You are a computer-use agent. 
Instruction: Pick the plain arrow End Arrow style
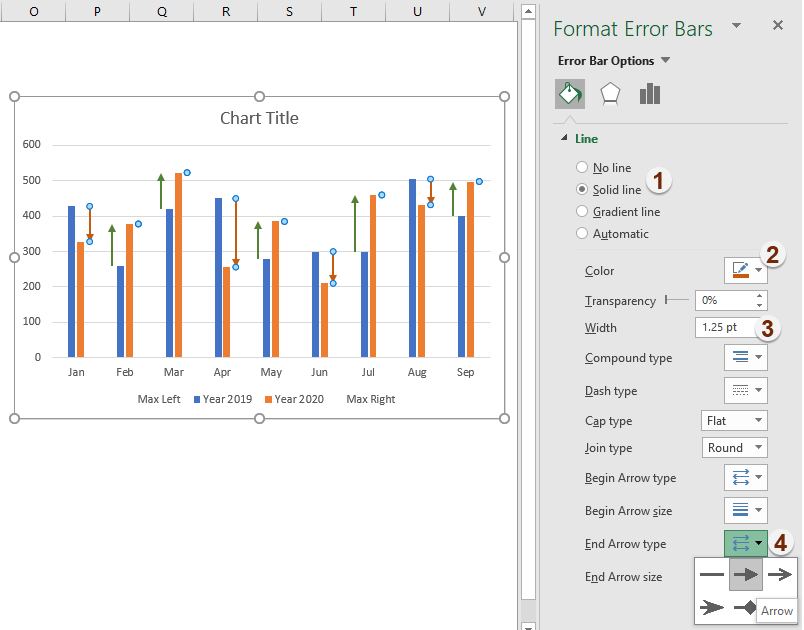tap(748, 575)
